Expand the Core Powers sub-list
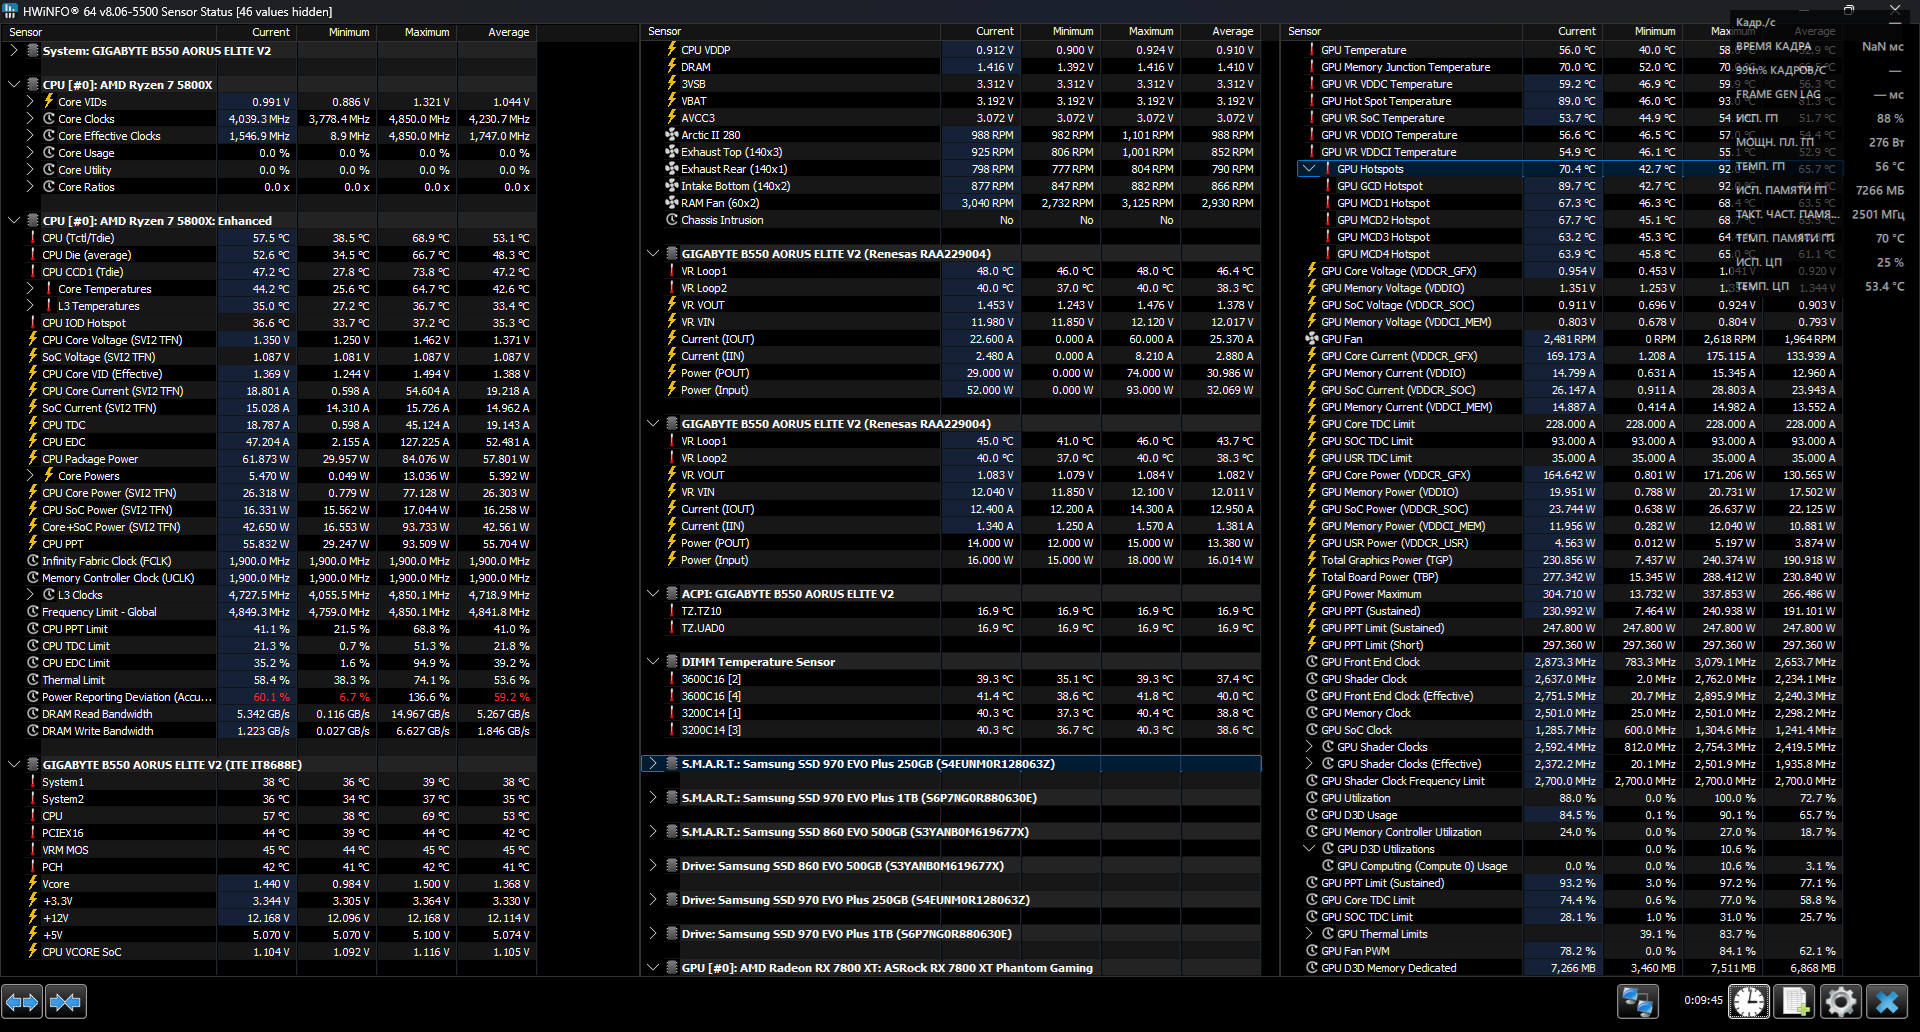 pyautogui.click(x=30, y=476)
